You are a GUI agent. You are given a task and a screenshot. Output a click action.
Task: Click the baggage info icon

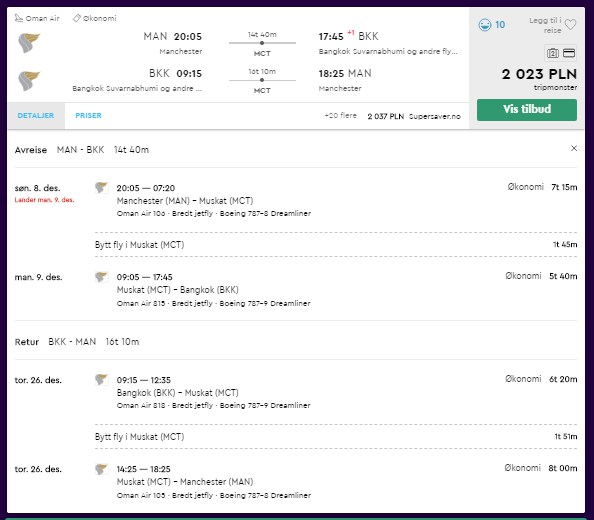click(553, 53)
